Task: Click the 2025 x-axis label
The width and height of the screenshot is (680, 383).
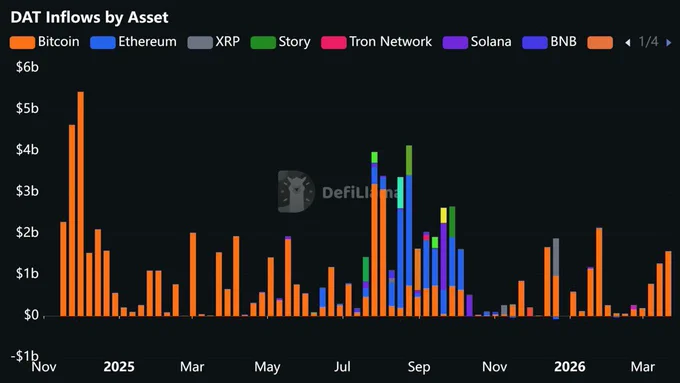Action: pos(119,367)
